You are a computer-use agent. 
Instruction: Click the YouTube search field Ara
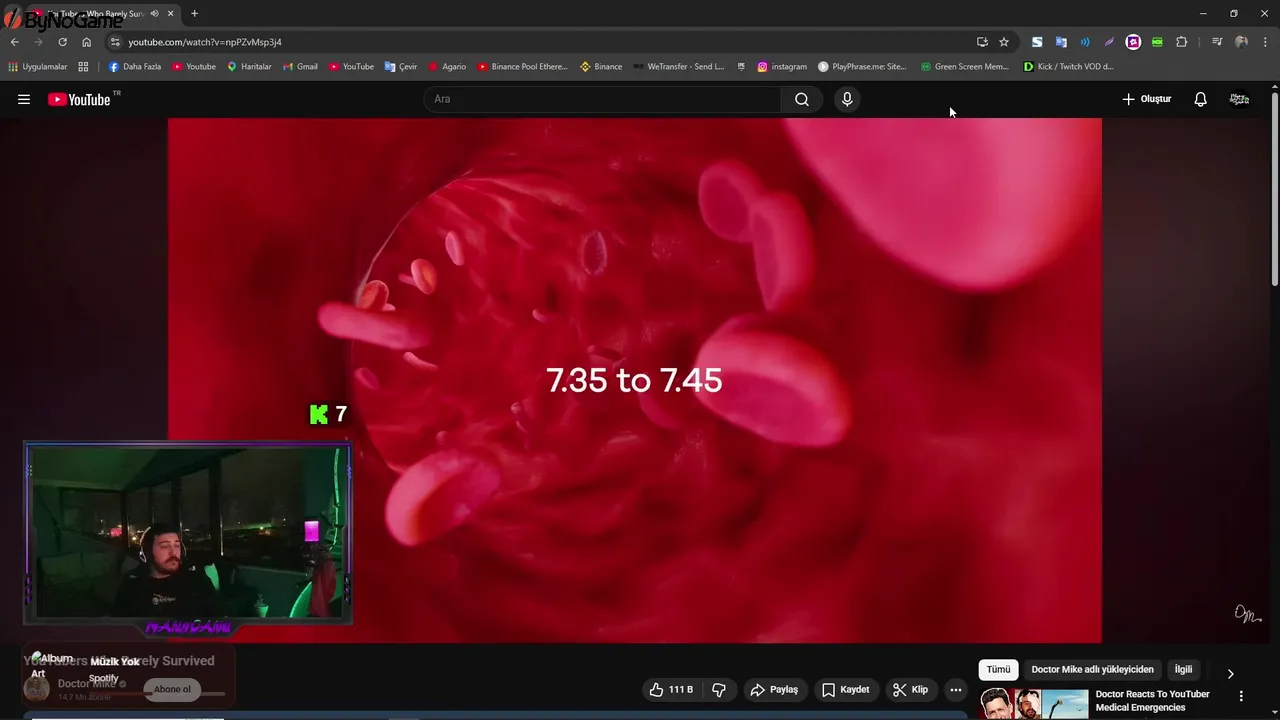point(603,99)
